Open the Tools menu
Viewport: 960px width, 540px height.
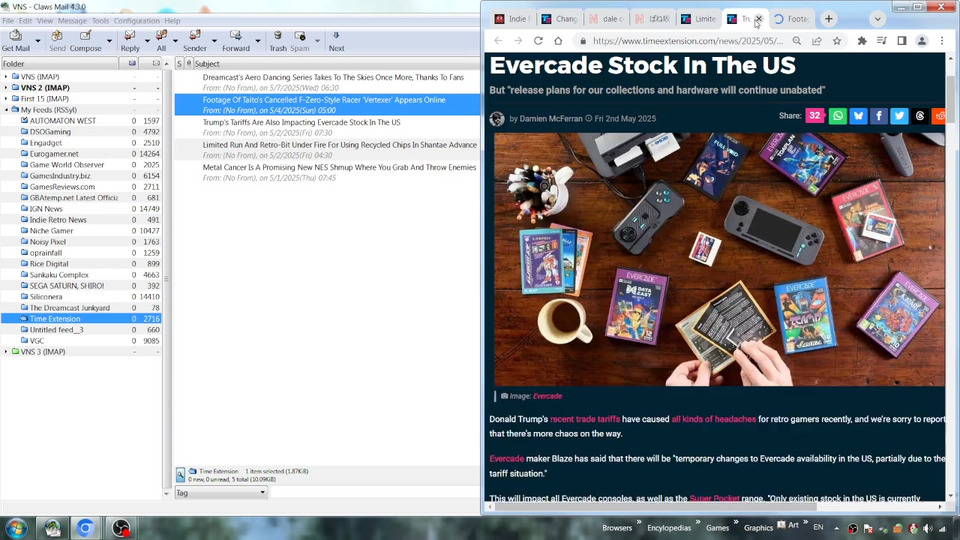[x=100, y=21]
